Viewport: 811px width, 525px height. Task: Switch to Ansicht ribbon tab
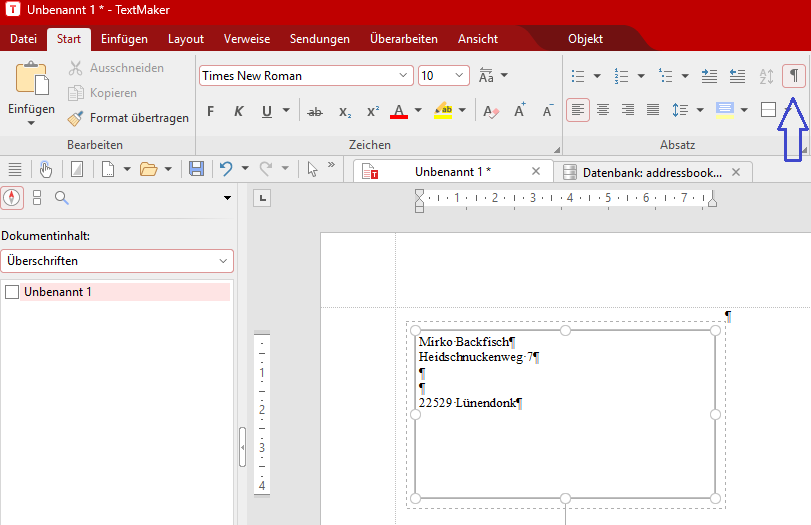477,39
